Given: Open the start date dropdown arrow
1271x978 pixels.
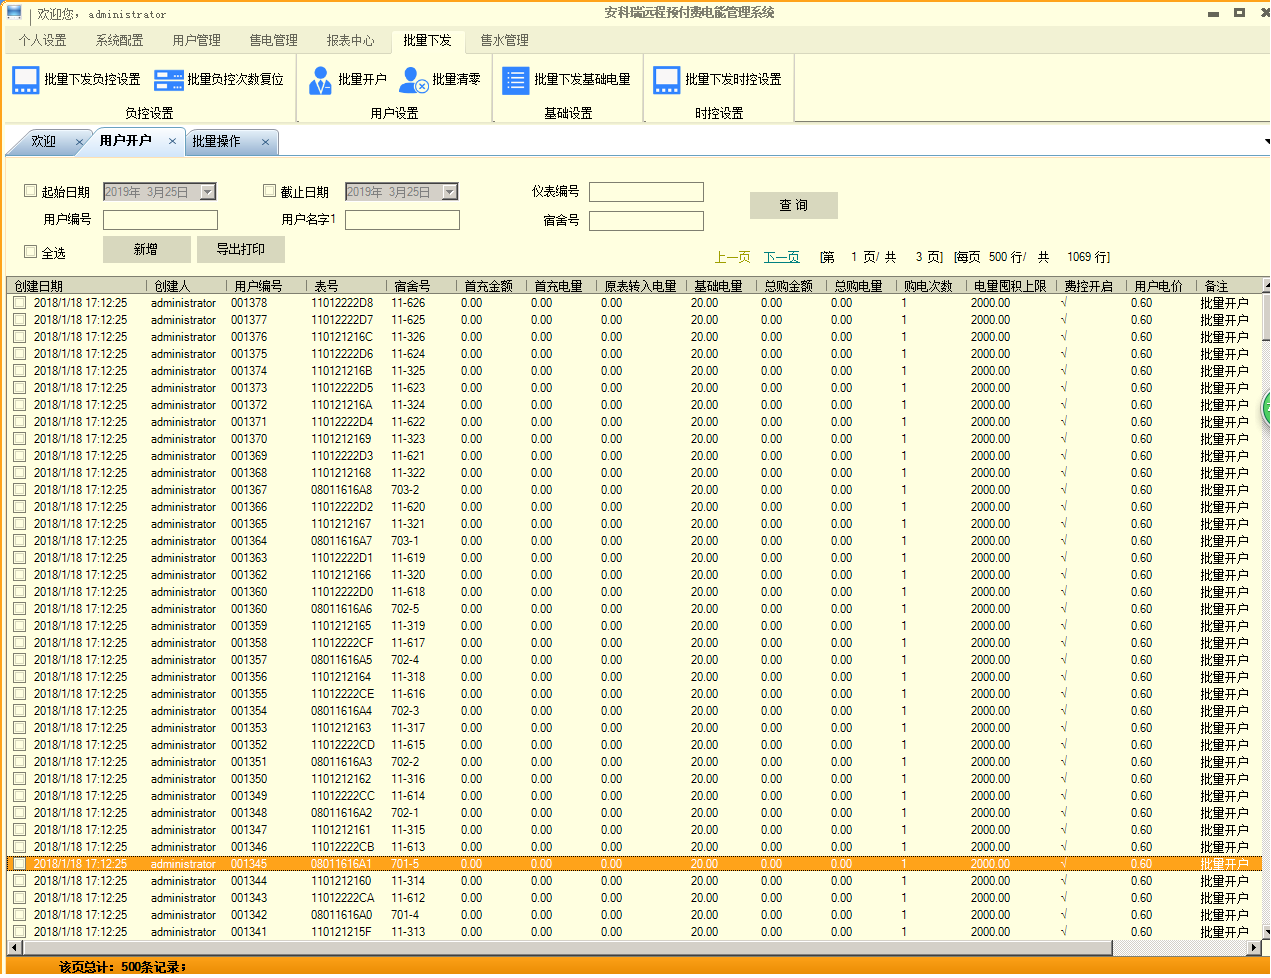Looking at the screenshot, I should pyautogui.click(x=208, y=192).
